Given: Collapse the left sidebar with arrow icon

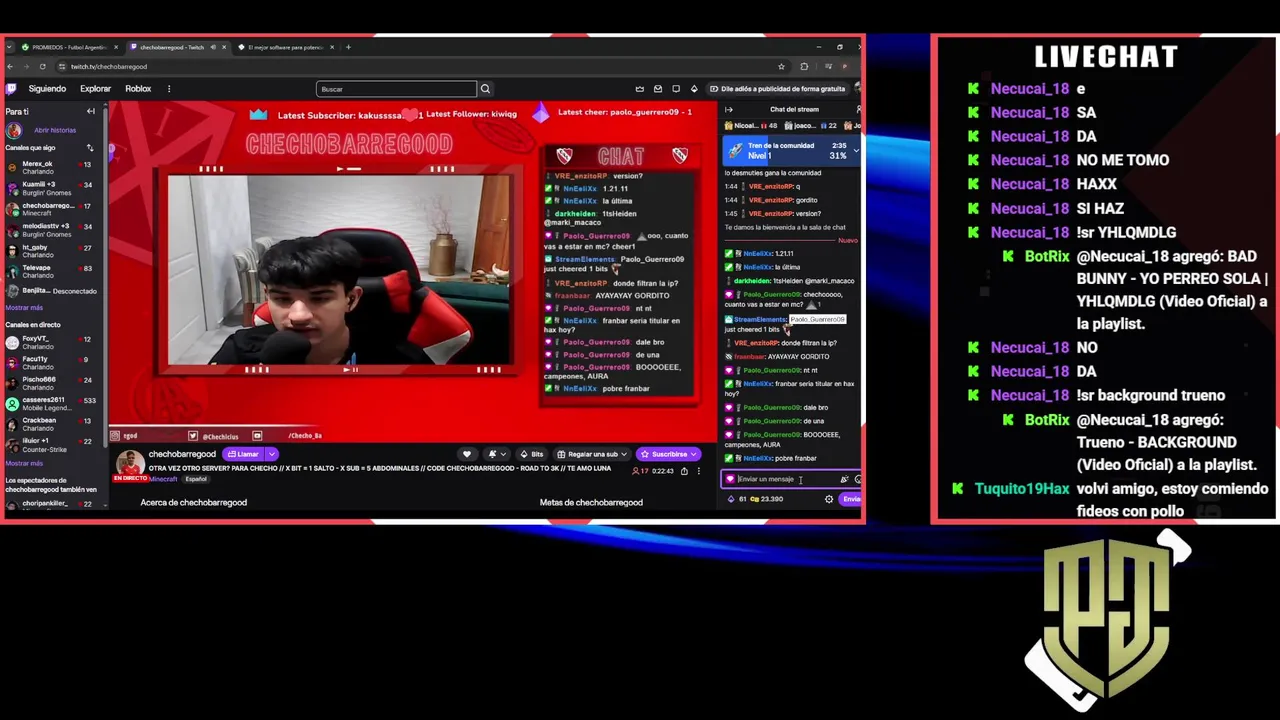Looking at the screenshot, I should (x=90, y=111).
